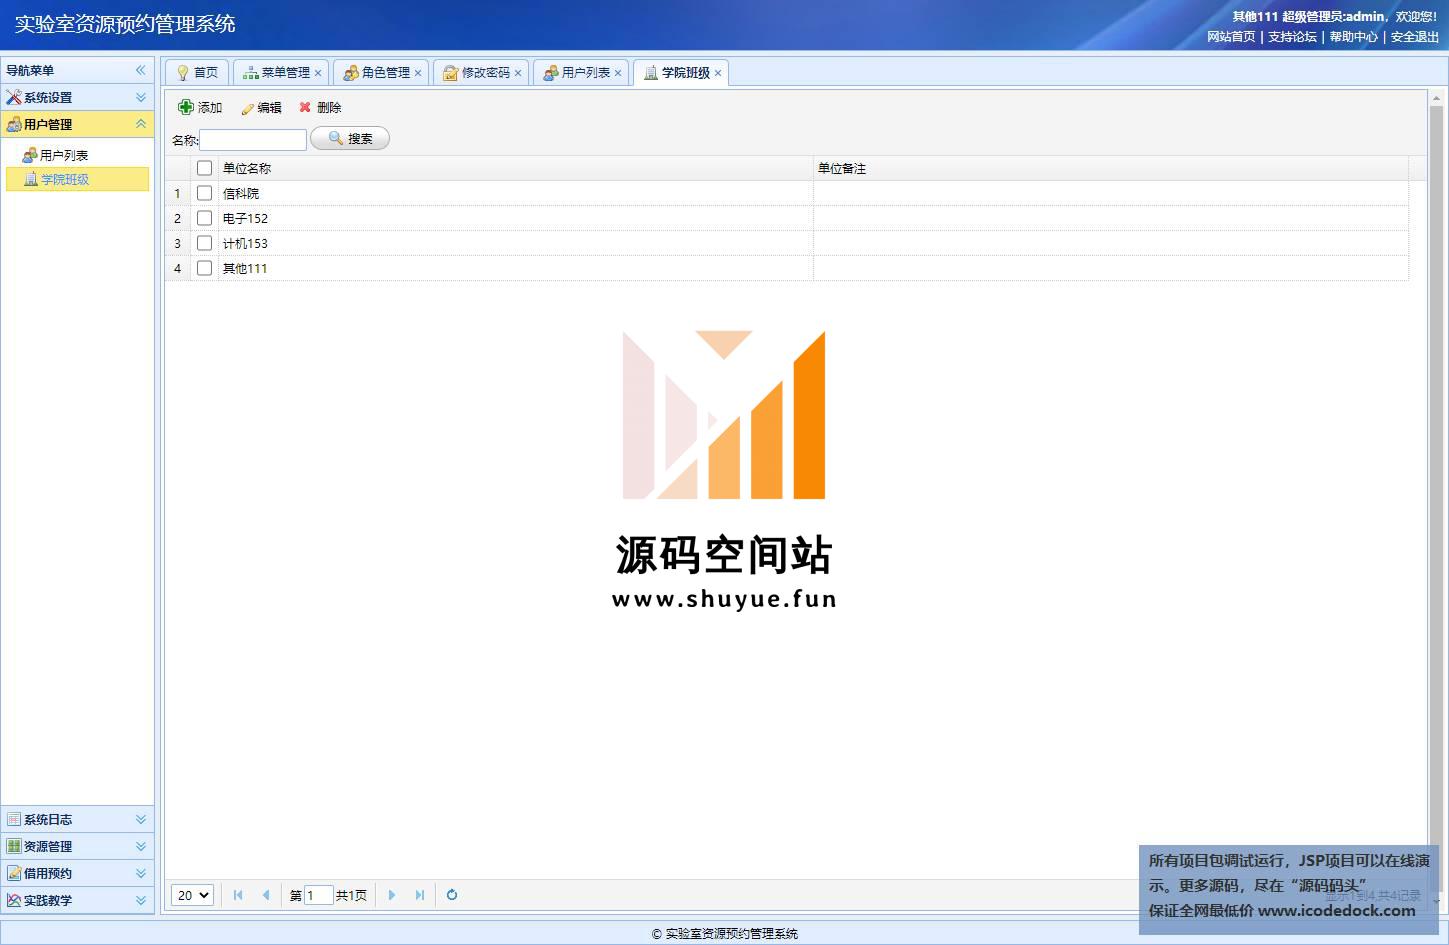Viewport: 1449px width, 945px height.
Task: Select the 其他111 table cell
Action: pos(516,268)
